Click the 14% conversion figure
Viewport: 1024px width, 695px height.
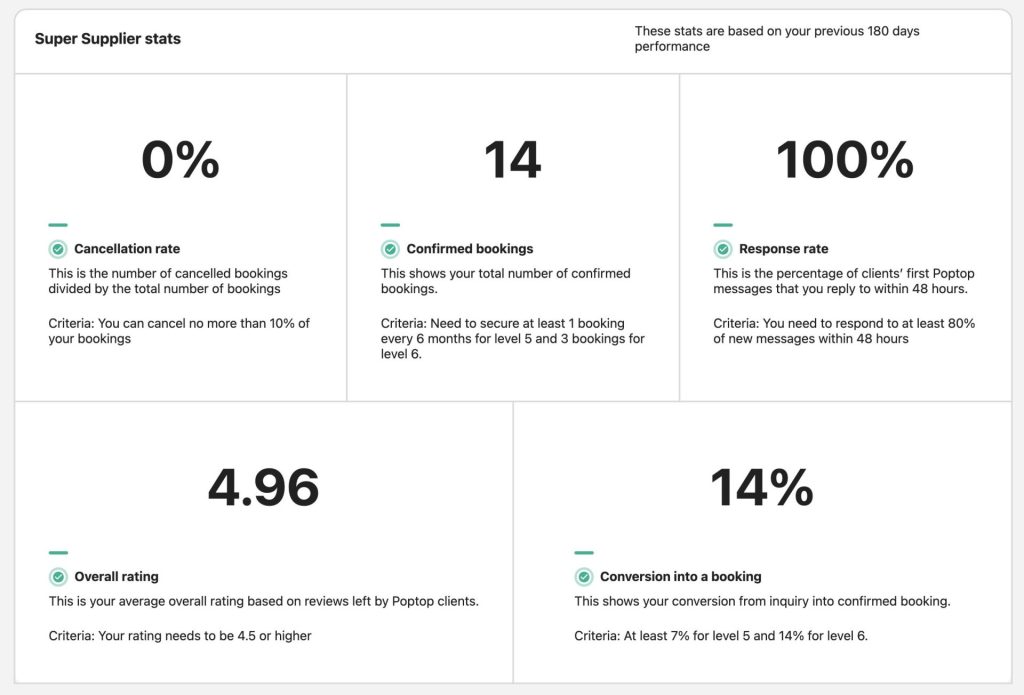coord(762,488)
